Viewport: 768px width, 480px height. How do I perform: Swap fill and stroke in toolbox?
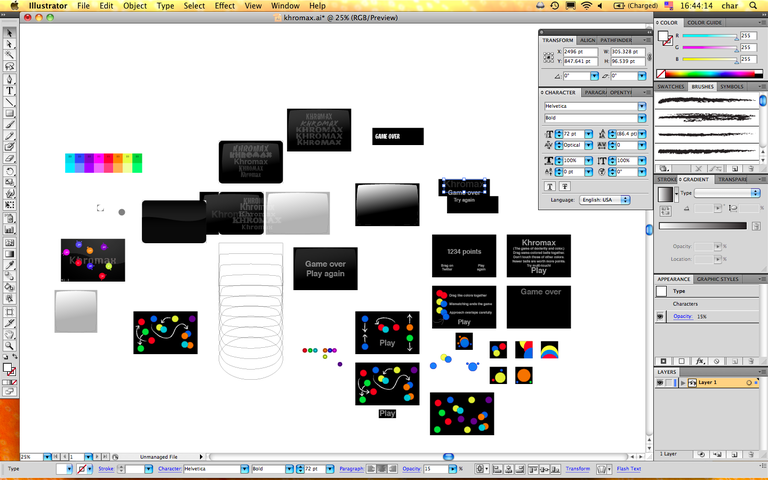tap(14, 357)
